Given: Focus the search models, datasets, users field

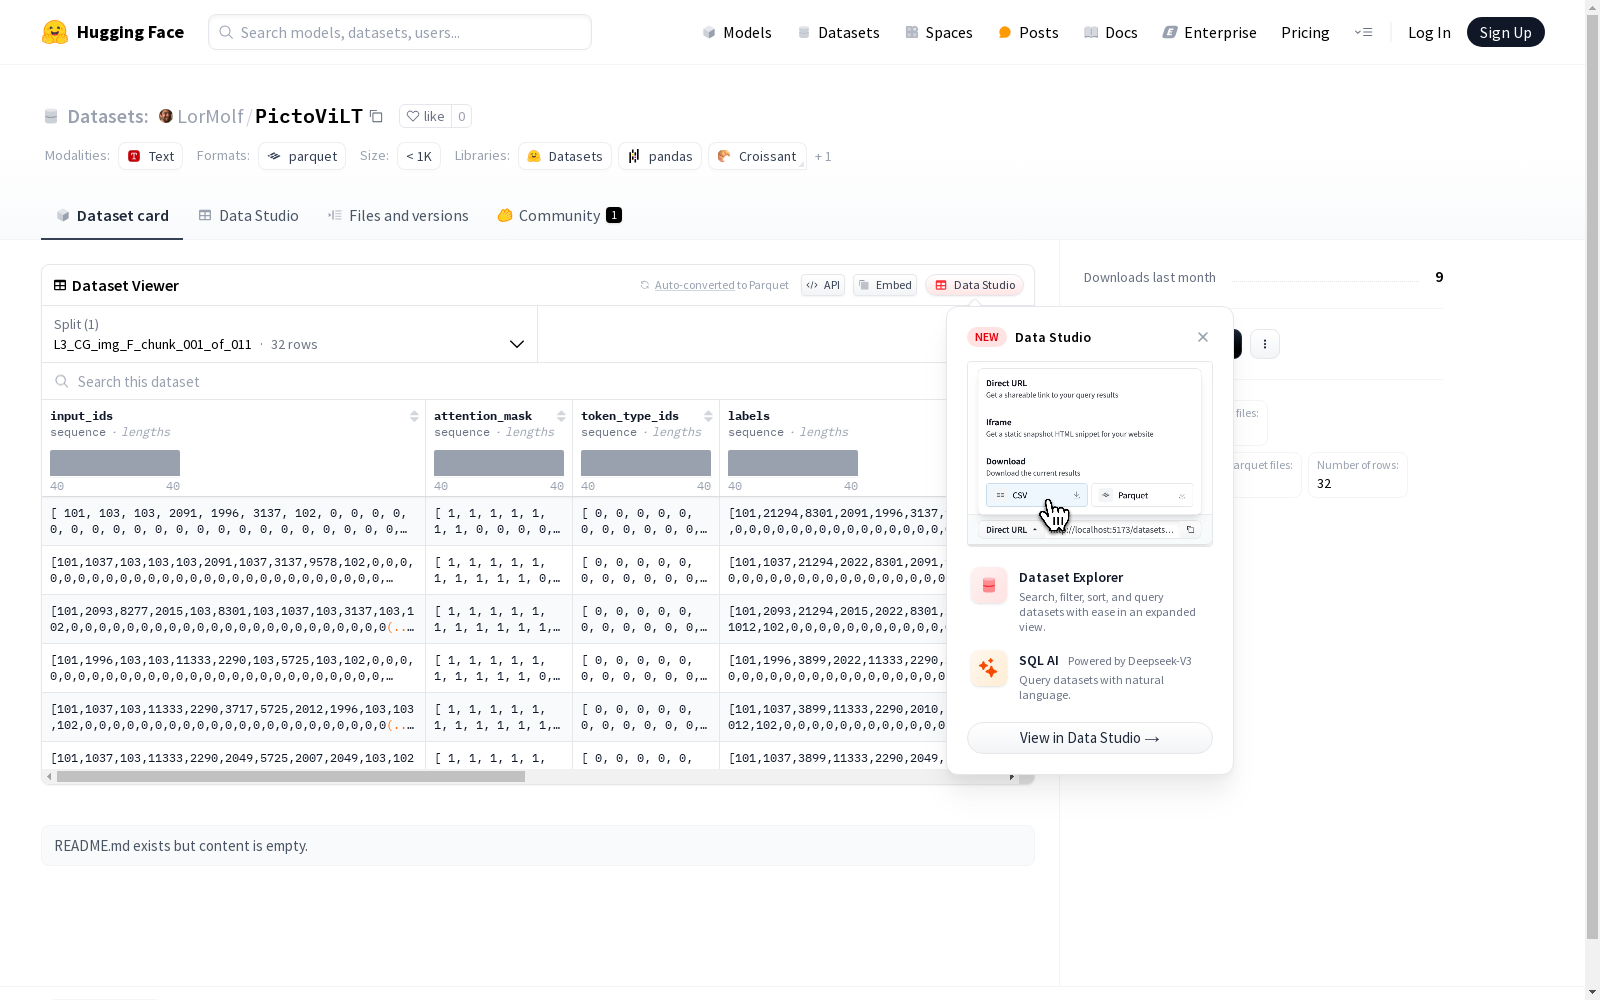Looking at the screenshot, I should pos(400,32).
